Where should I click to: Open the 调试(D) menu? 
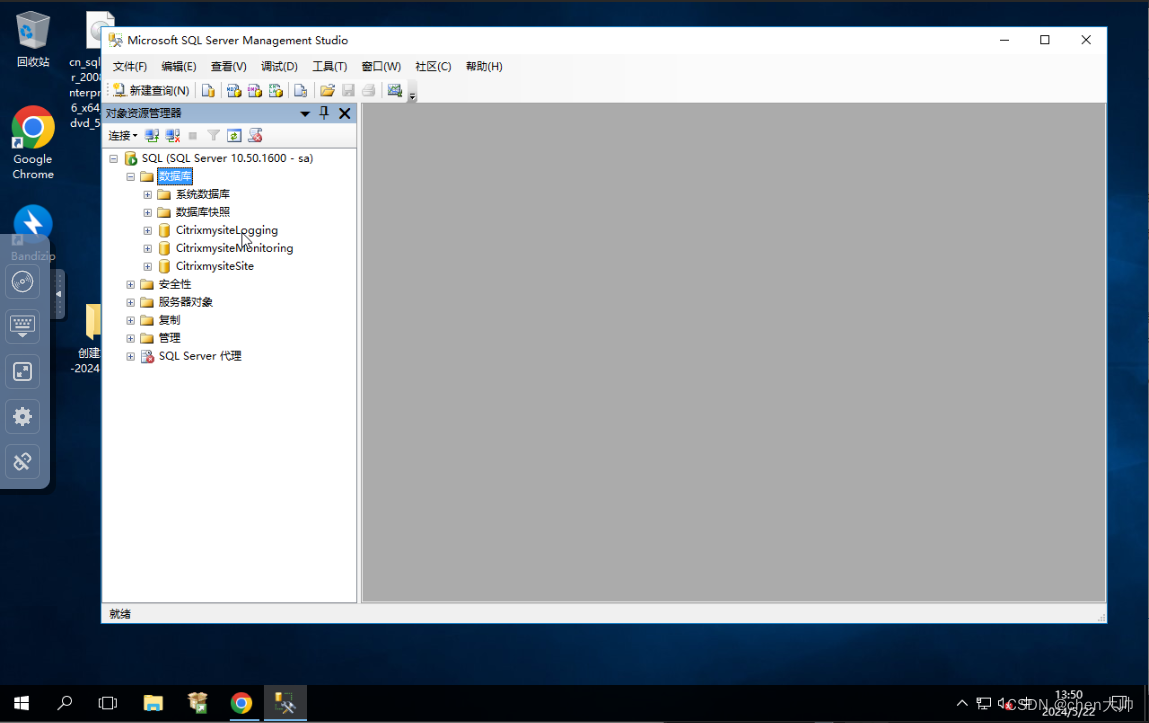(x=279, y=66)
